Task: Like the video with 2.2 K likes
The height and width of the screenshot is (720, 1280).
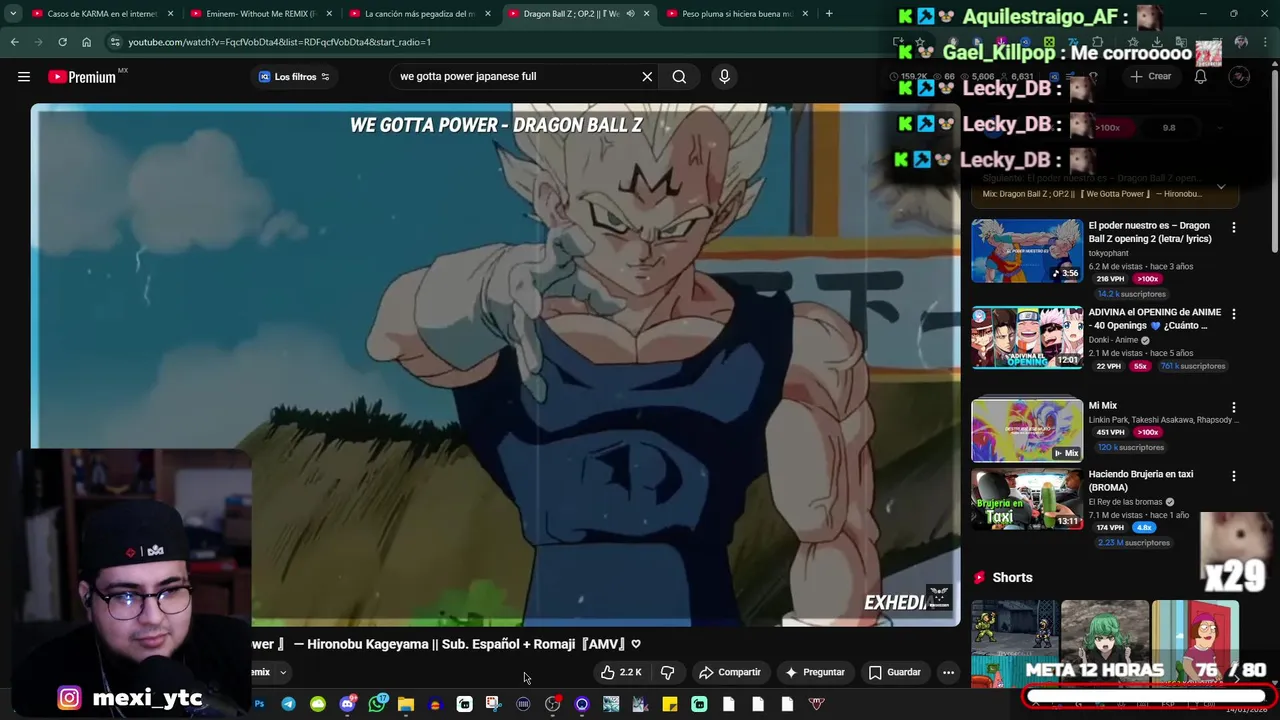Action: (621, 673)
